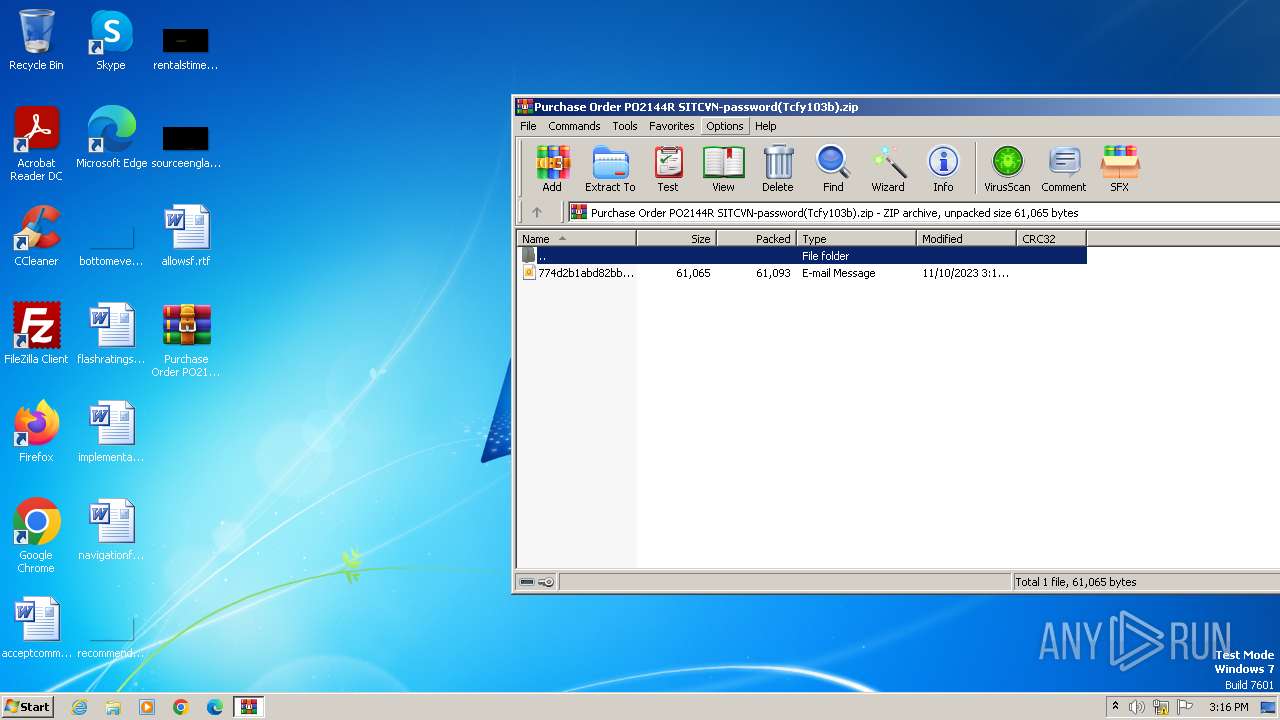Open the rentalstime desktop file
Viewport: 1280px width, 720px height.
click(186, 48)
